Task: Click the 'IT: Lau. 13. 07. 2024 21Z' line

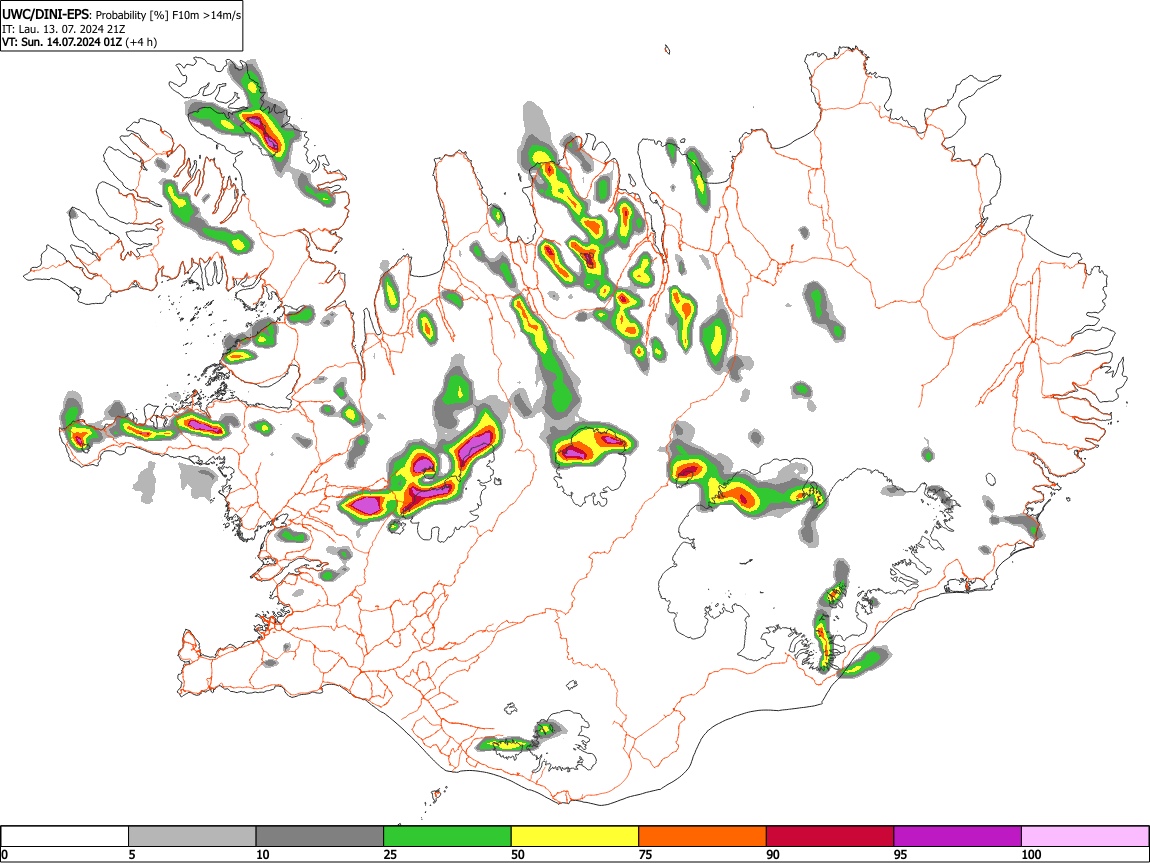Action: coord(64,29)
